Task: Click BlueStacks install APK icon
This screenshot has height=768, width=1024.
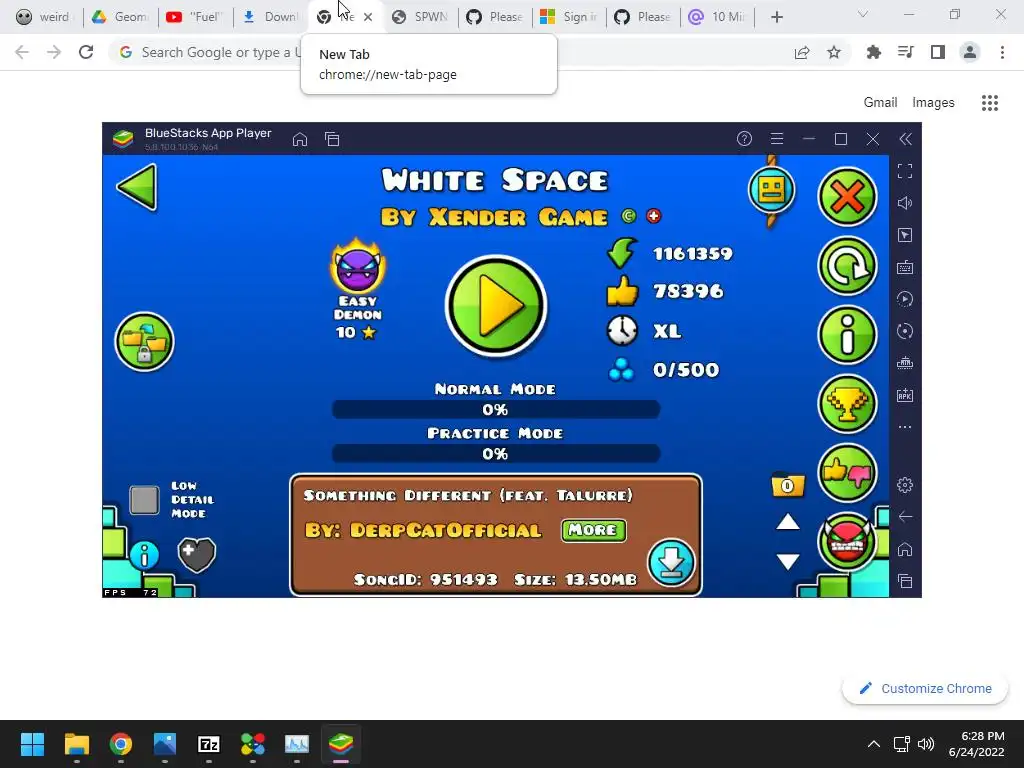Action: pyautogui.click(x=905, y=395)
